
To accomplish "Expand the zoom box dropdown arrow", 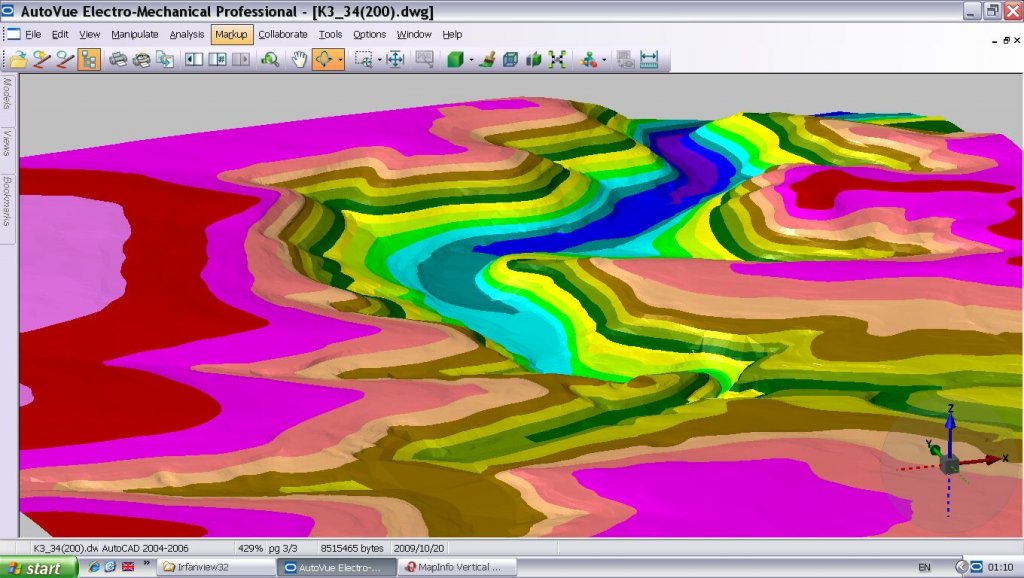I will point(379,60).
